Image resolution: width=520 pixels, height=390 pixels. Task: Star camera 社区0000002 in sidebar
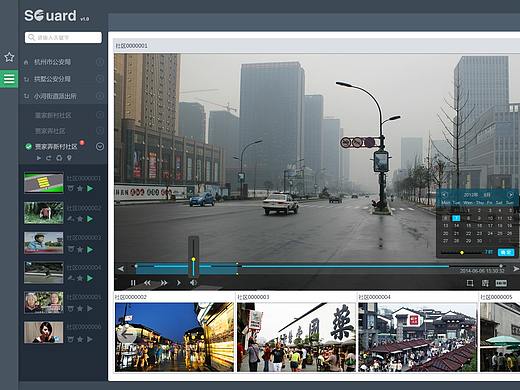80,219
